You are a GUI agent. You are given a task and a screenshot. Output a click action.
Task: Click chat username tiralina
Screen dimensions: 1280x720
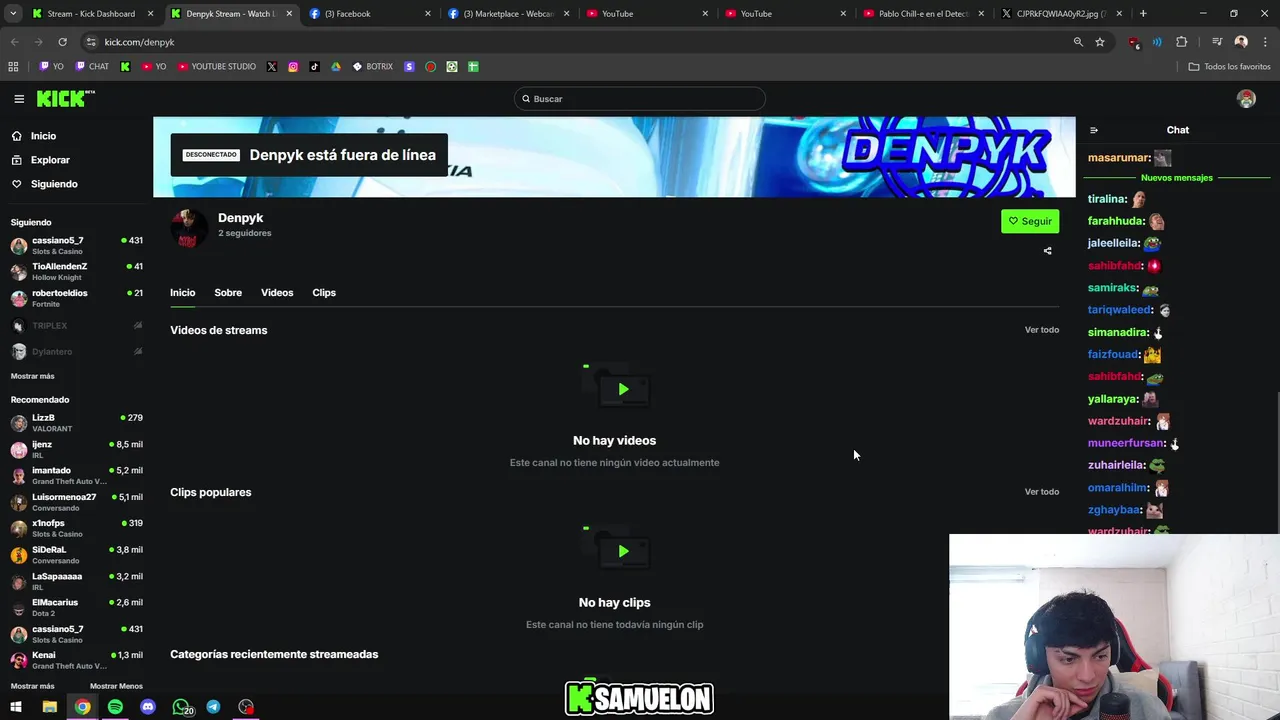1106,199
